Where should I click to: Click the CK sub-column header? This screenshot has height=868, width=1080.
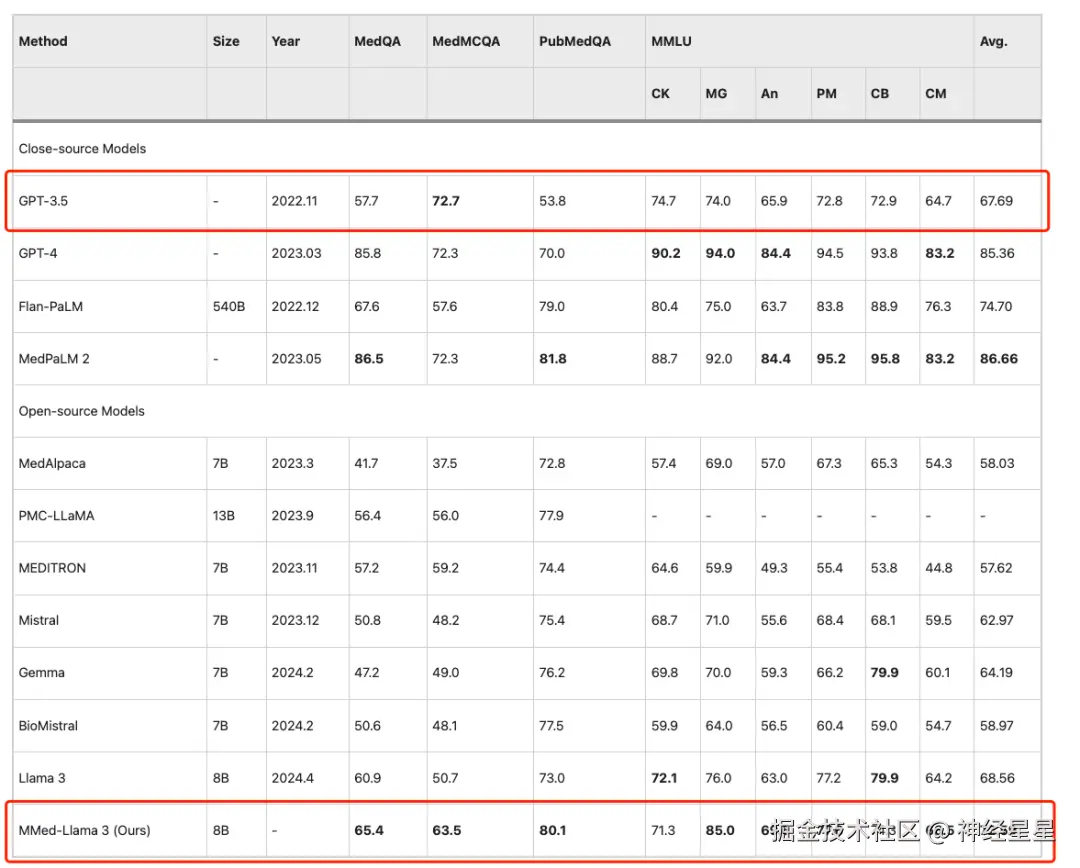coord(660,94)
